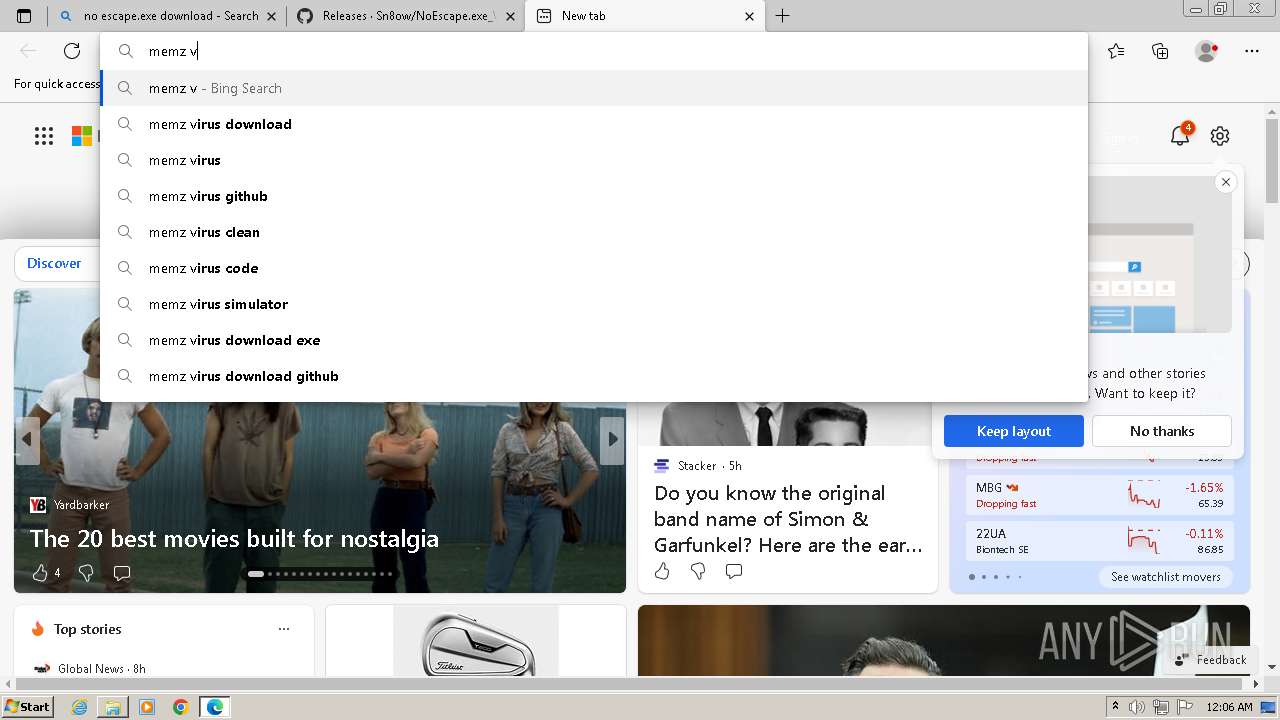Open Simon & Garfunkel band name article
This screenshot has width=1280, height=720.
[x=788, y=519]
